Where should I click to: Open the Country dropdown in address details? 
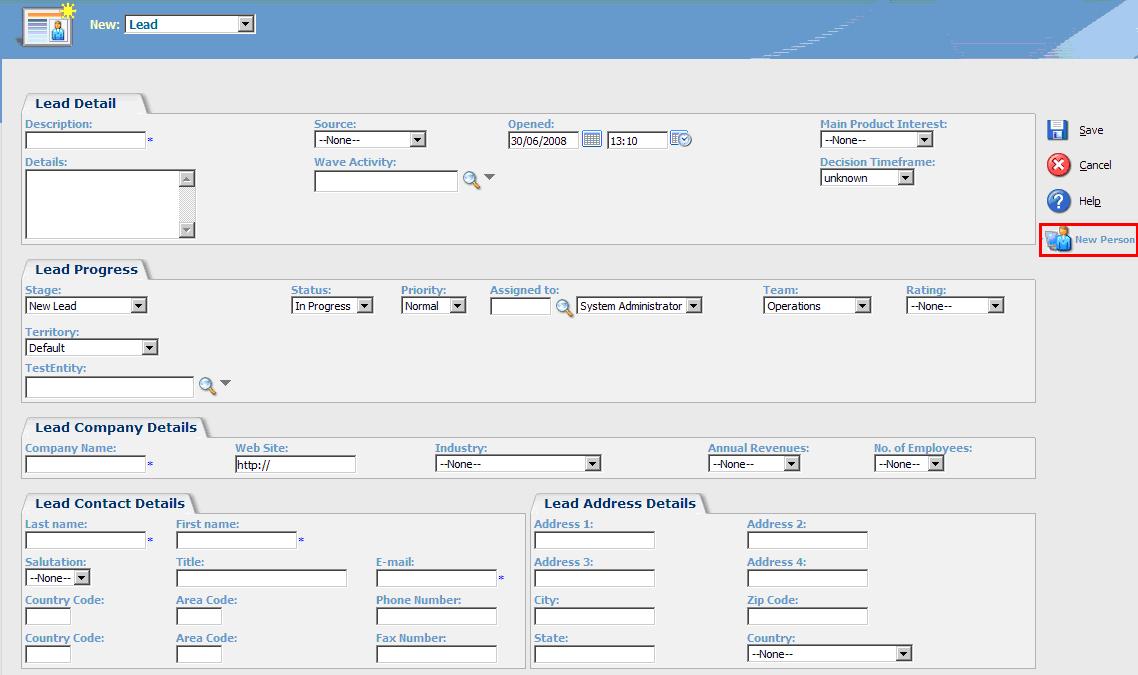[x=830, y=654]
